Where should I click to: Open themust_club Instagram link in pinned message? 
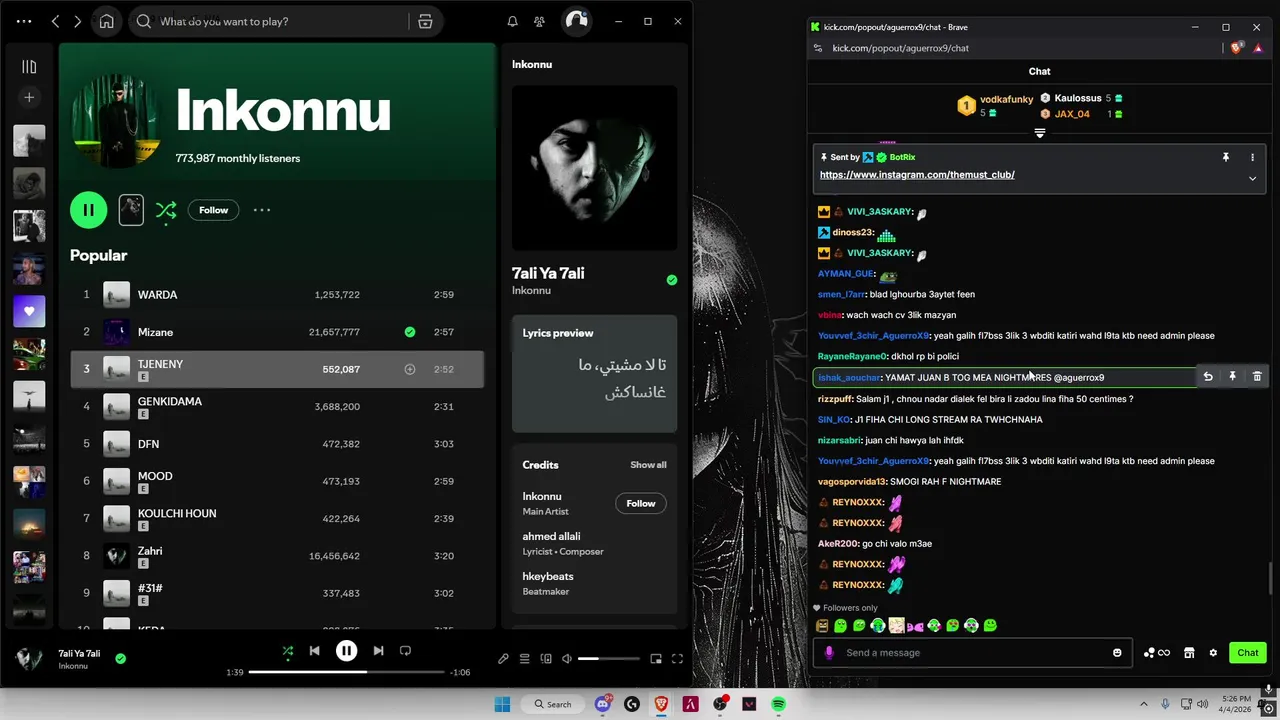click(917, 175)
